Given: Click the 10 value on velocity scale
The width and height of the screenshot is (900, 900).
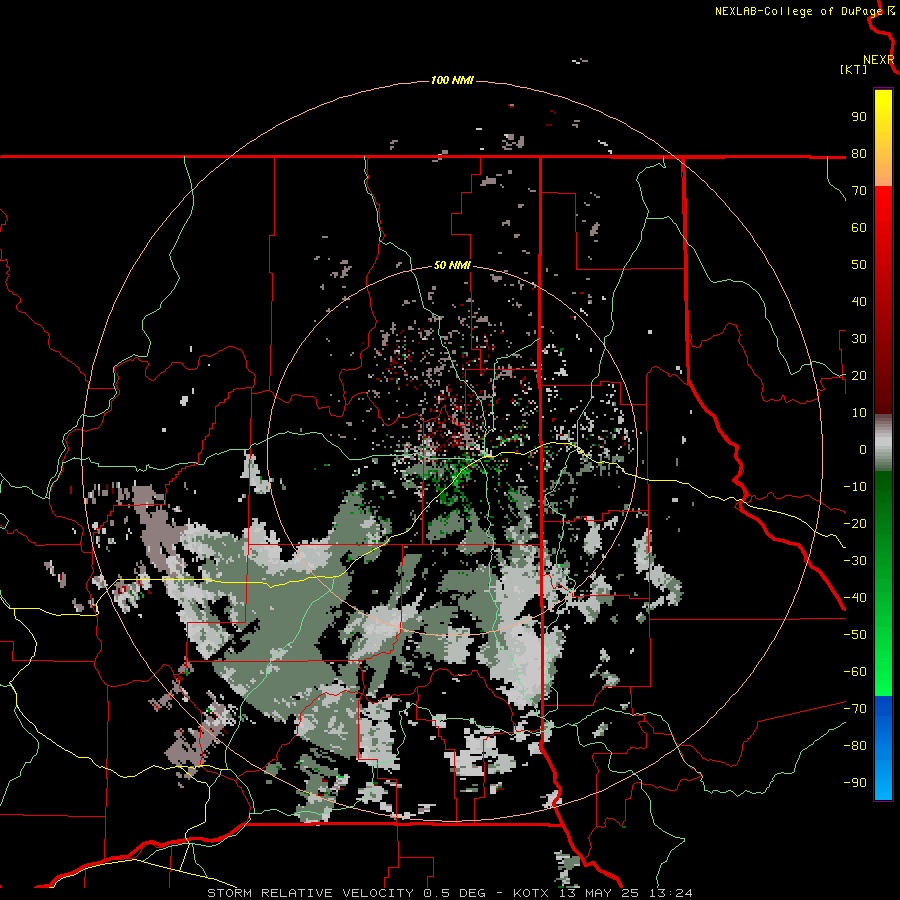Looking at the screenshot, I should coord(859,413).
